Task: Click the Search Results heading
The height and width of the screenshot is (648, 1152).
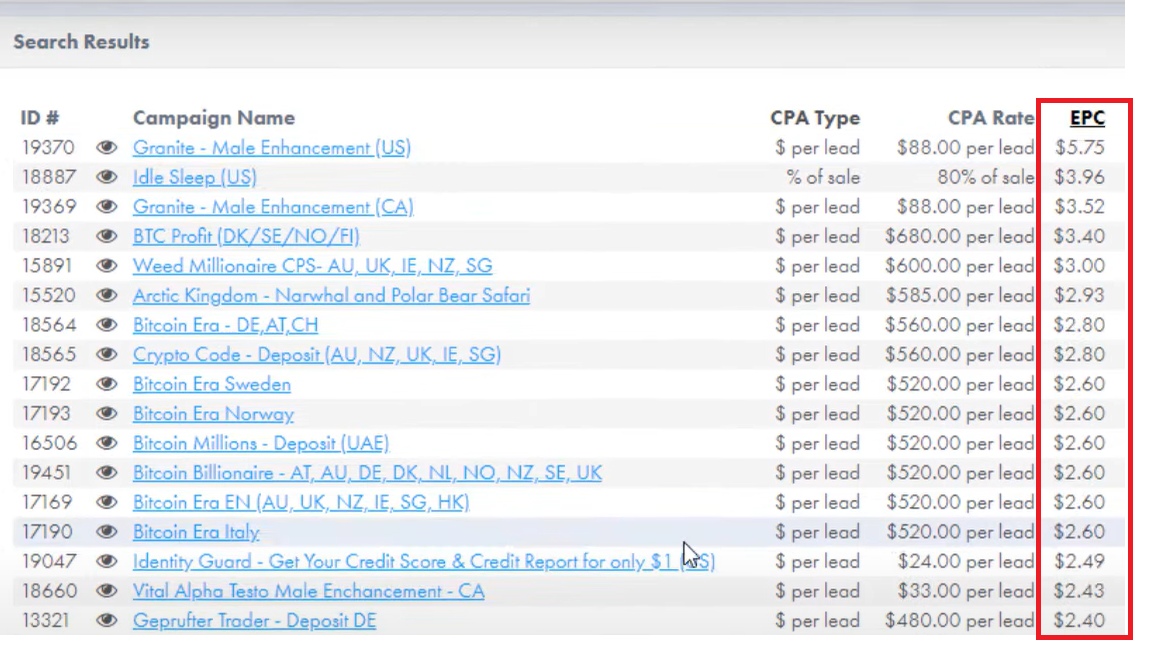Action: click(82, 42)
